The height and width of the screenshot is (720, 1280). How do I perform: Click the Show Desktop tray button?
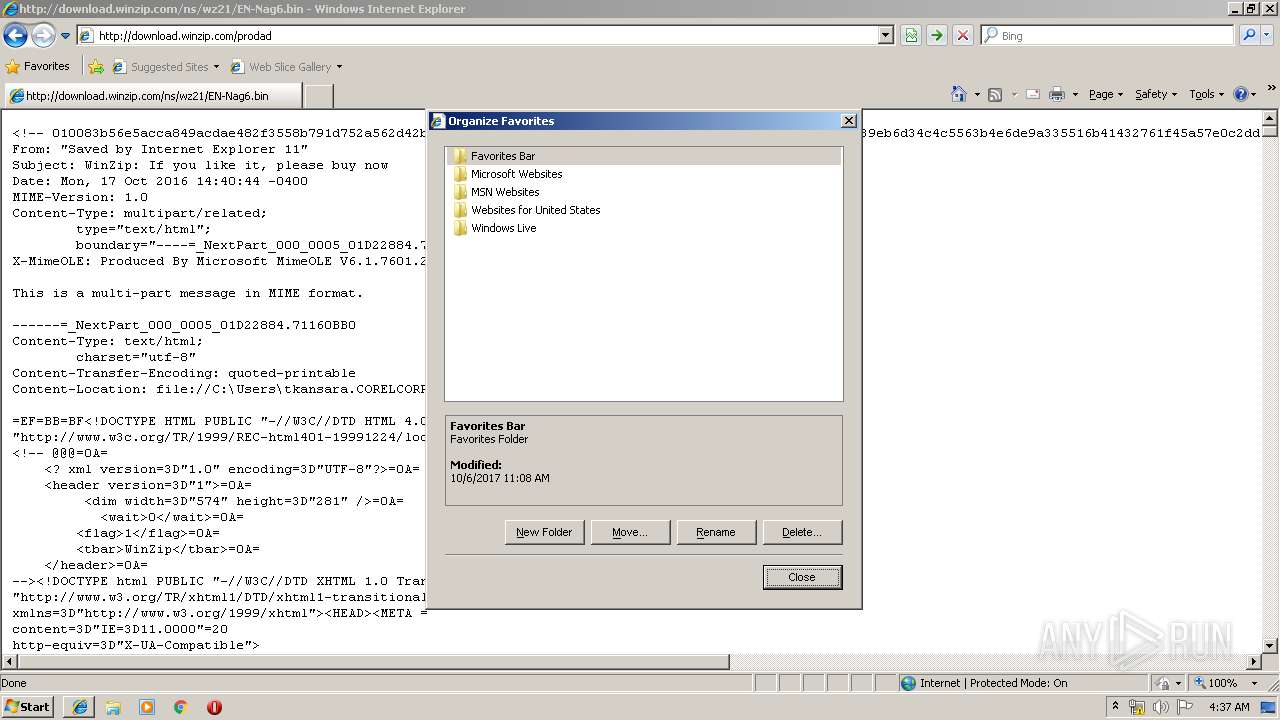(x=1270, y=707)
